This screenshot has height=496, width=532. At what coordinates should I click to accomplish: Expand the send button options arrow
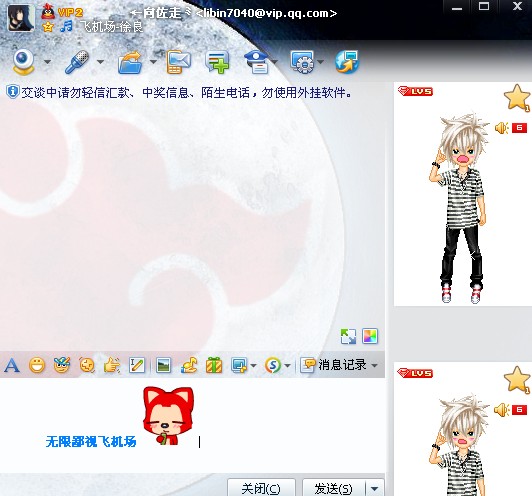pos(375,489)
